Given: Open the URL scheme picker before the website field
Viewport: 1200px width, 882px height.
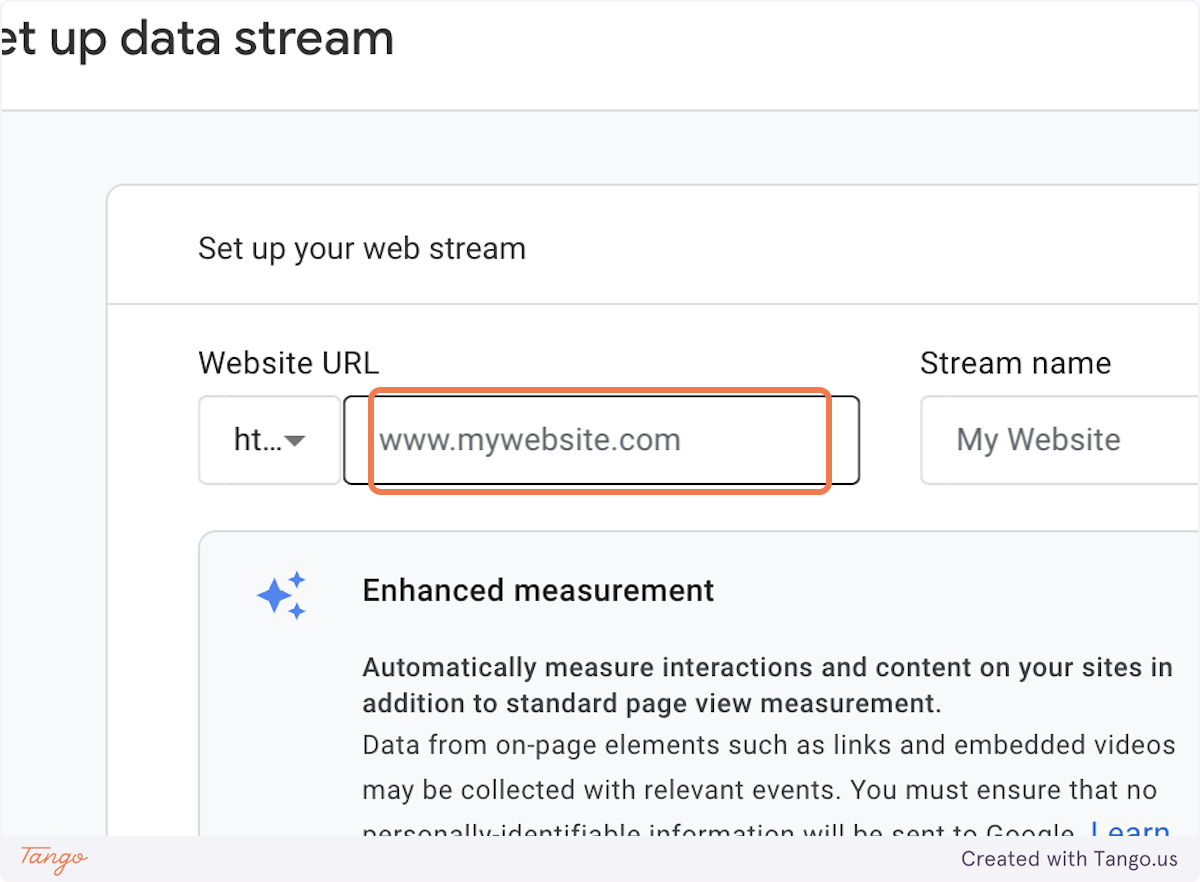Looking at the screenshot, I should coord(269,440).
